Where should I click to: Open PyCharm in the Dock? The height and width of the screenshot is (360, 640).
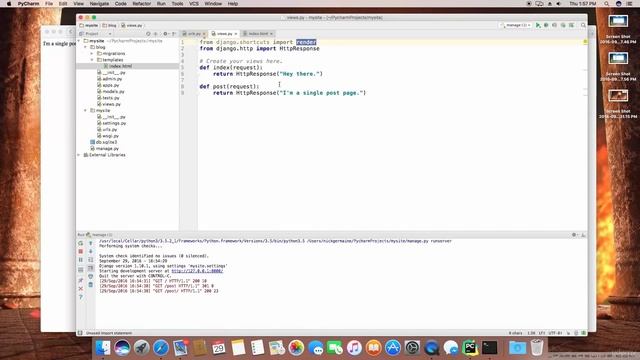pos(470,348)
